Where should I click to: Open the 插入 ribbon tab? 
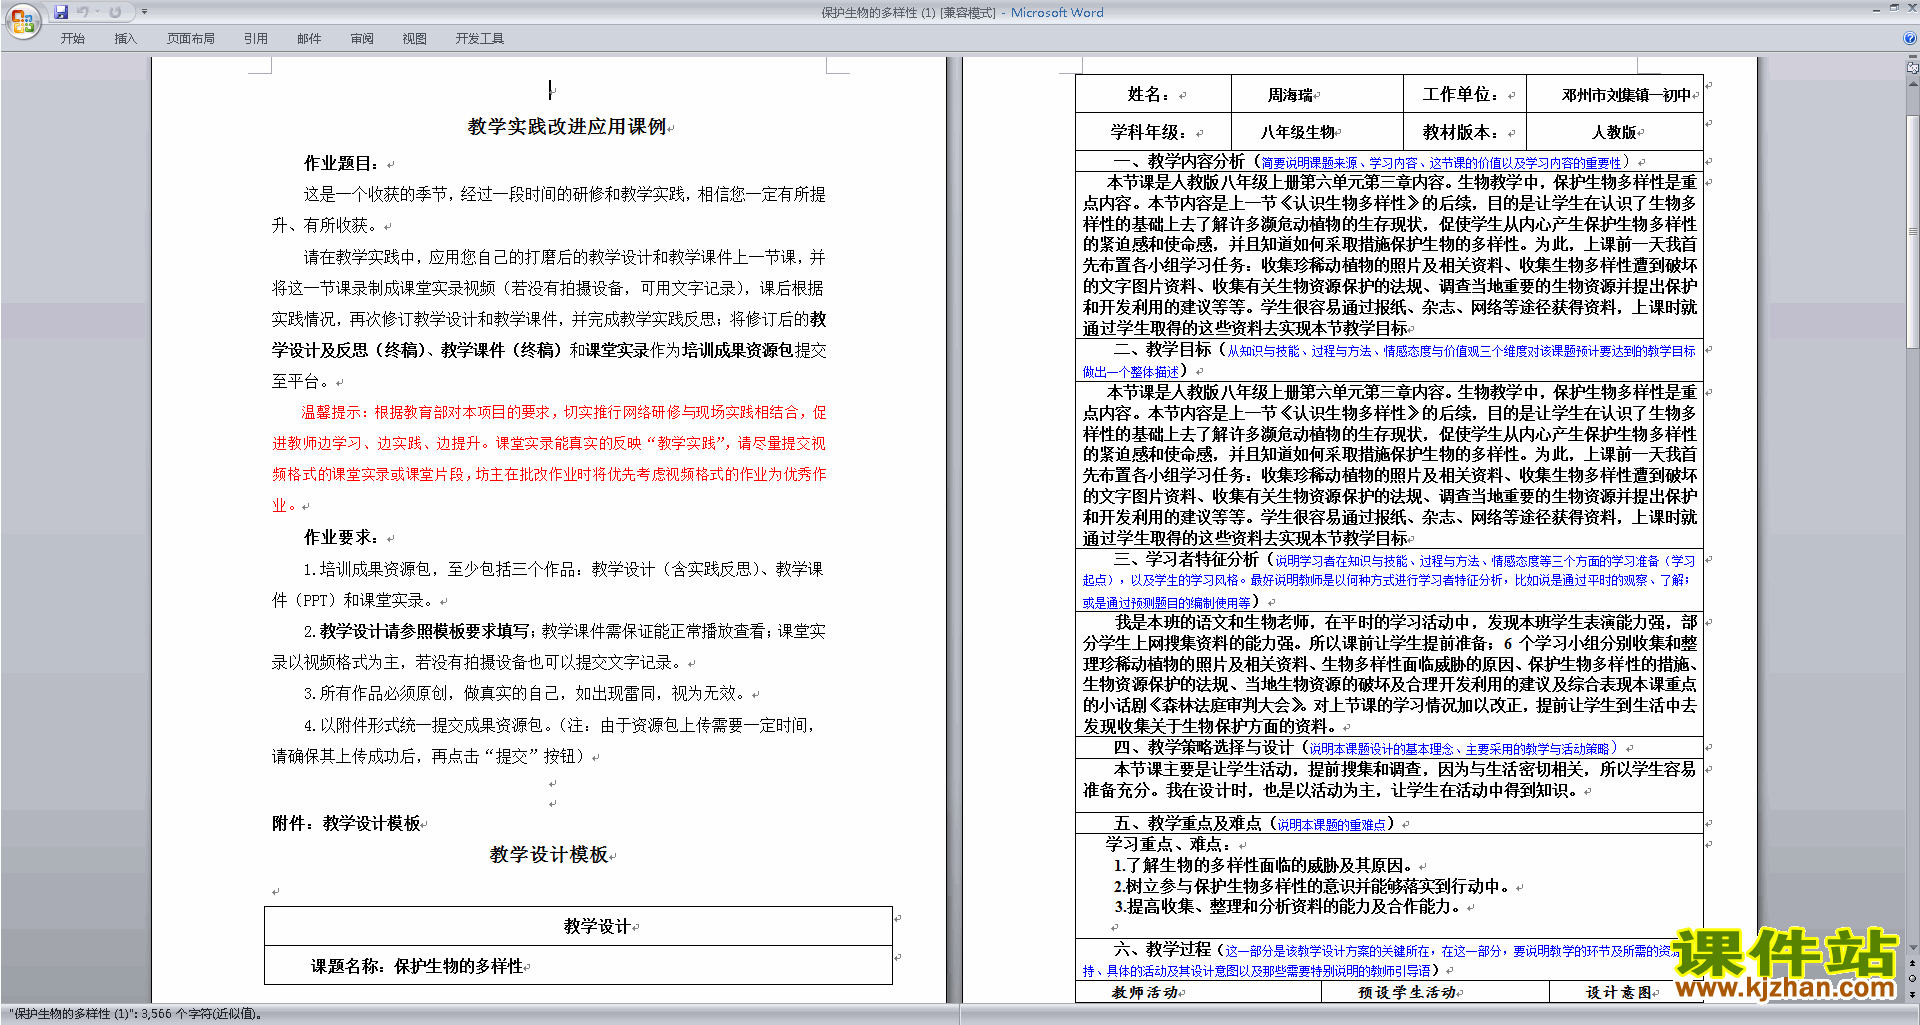coord(126,39)
